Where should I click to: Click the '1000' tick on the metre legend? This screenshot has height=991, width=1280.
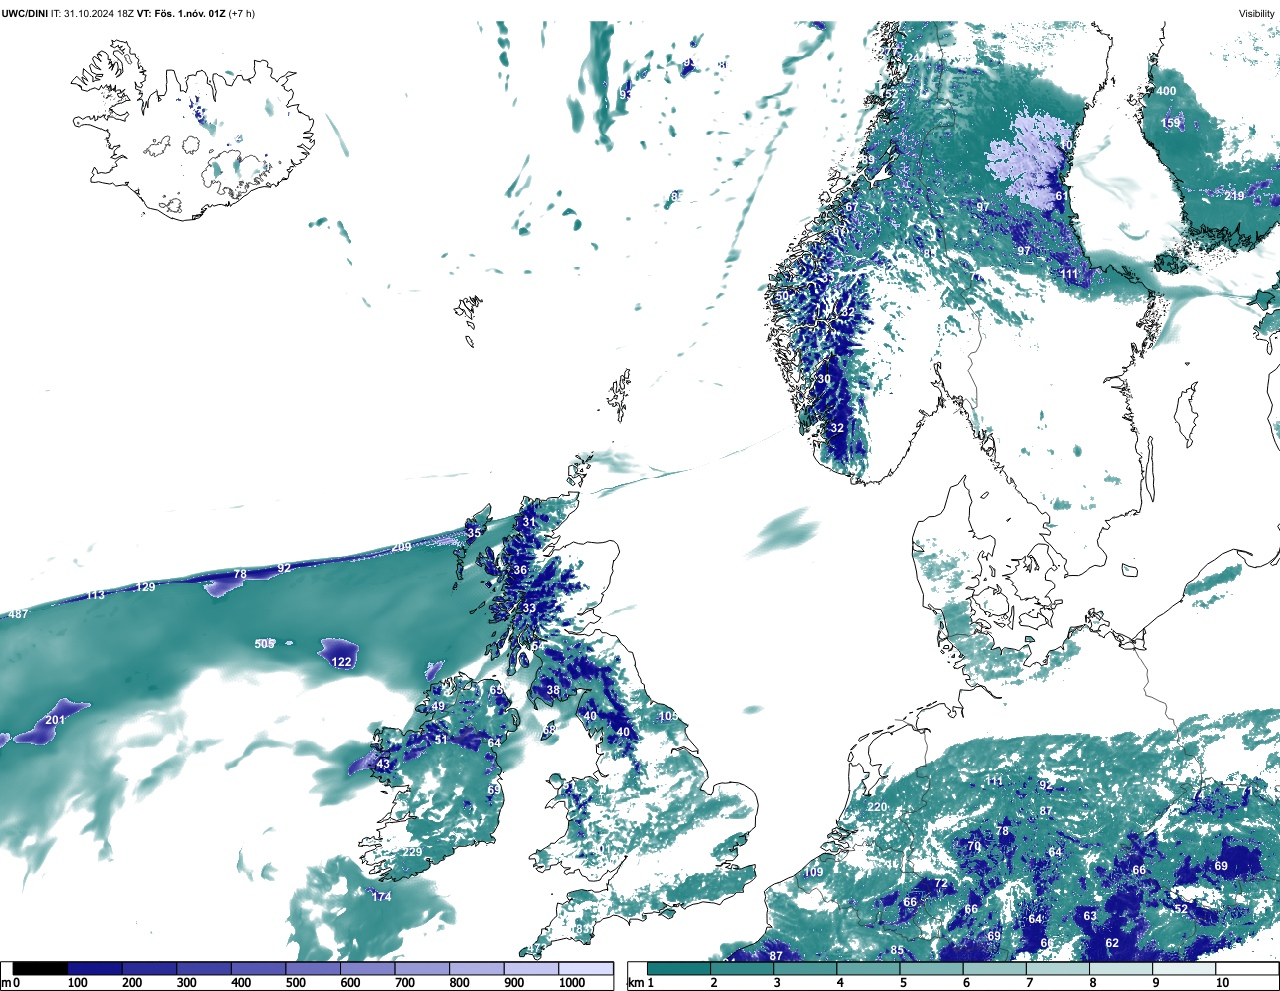[572, 983]
